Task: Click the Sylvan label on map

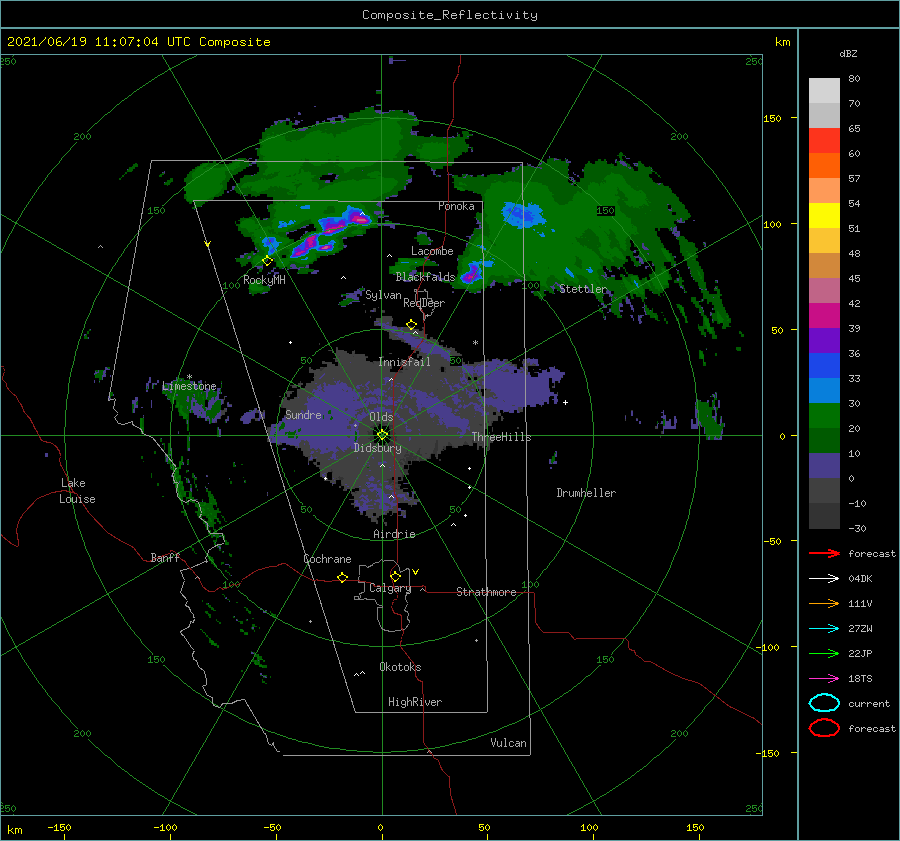Action: tap(383, 296)
